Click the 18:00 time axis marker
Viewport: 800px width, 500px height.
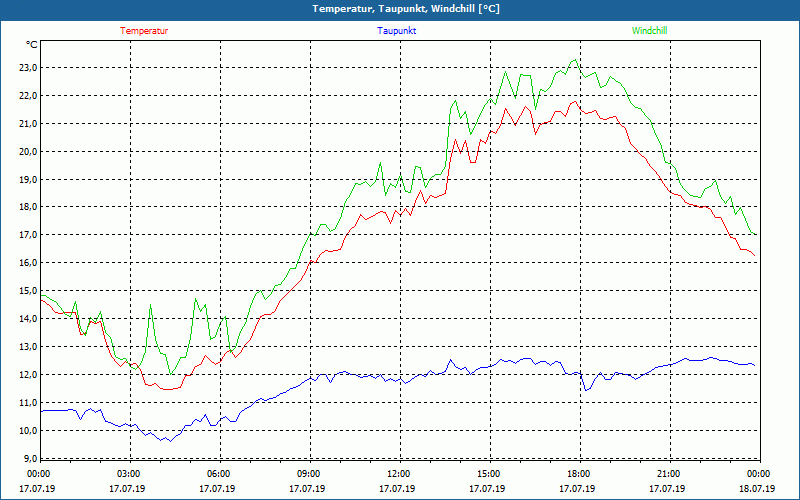[579, 474]
